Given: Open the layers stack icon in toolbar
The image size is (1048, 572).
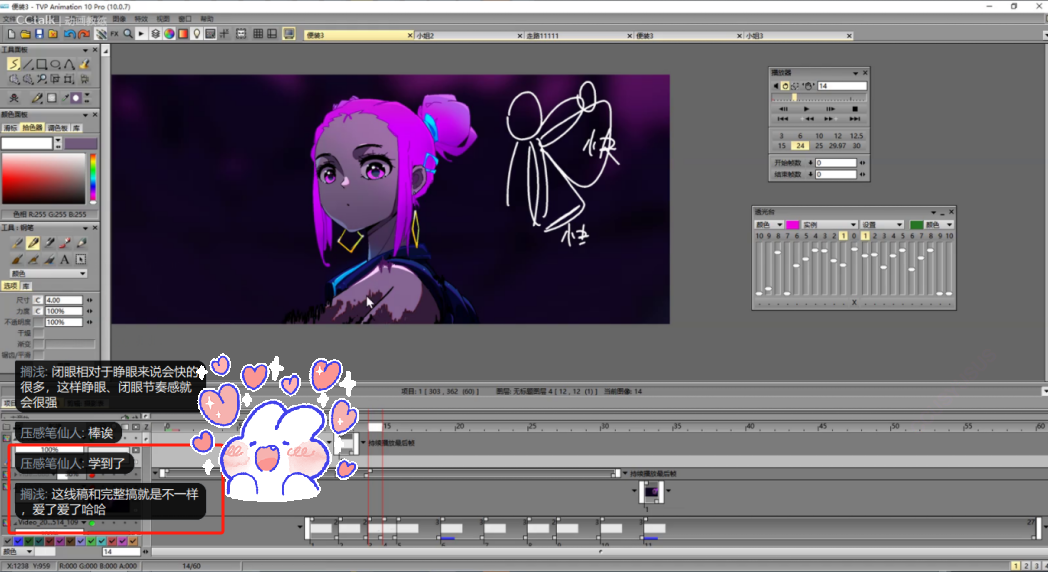Looking at the screenshot, I should [155, 34].
